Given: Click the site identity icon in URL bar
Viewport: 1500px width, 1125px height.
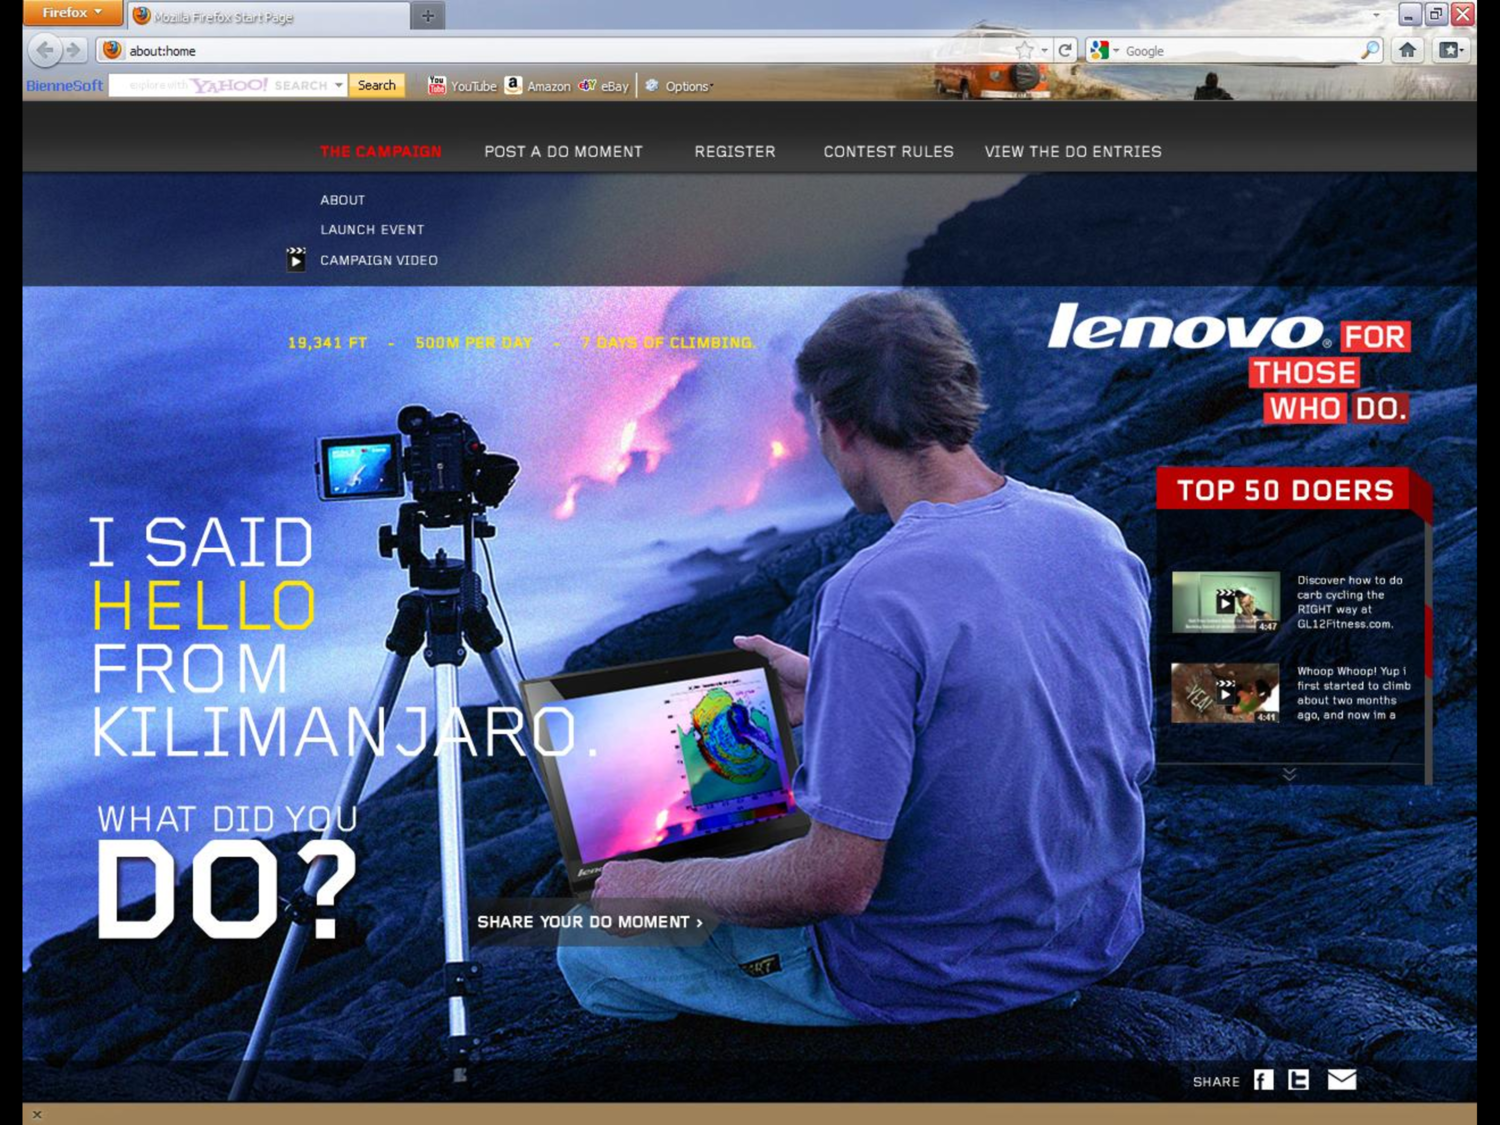Looking at the screenshot, I should point(112,50).
